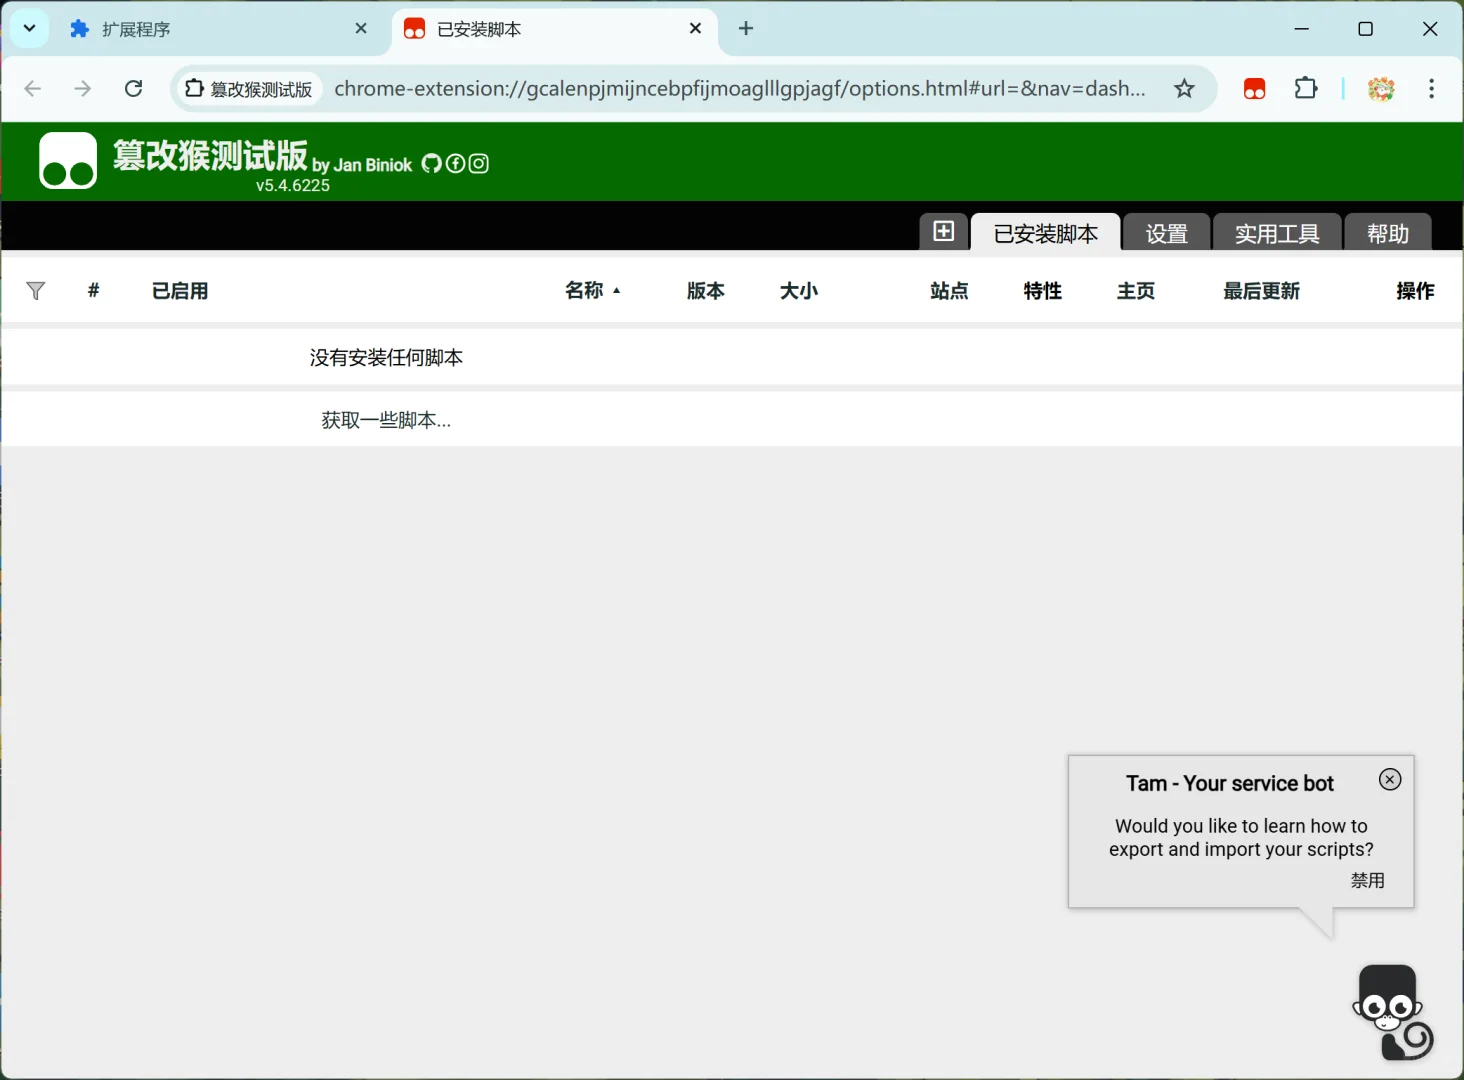Click 获取一些脚本 to find scripts
This screenshot has height=1080, width=1464.
386,419
